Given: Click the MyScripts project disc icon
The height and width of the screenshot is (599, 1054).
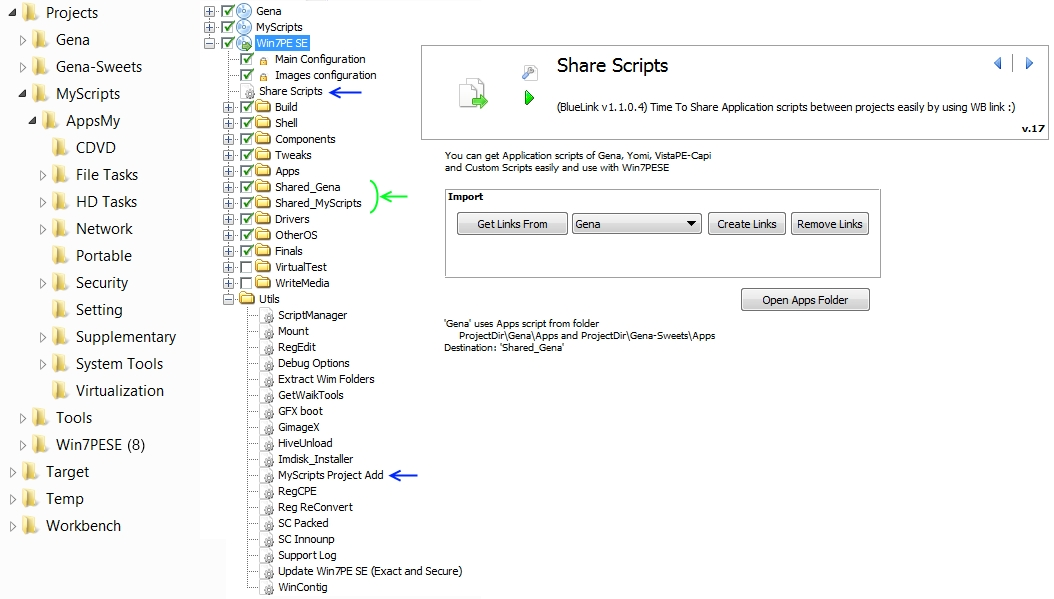Looking at the screenshot, I should point(244,27).
